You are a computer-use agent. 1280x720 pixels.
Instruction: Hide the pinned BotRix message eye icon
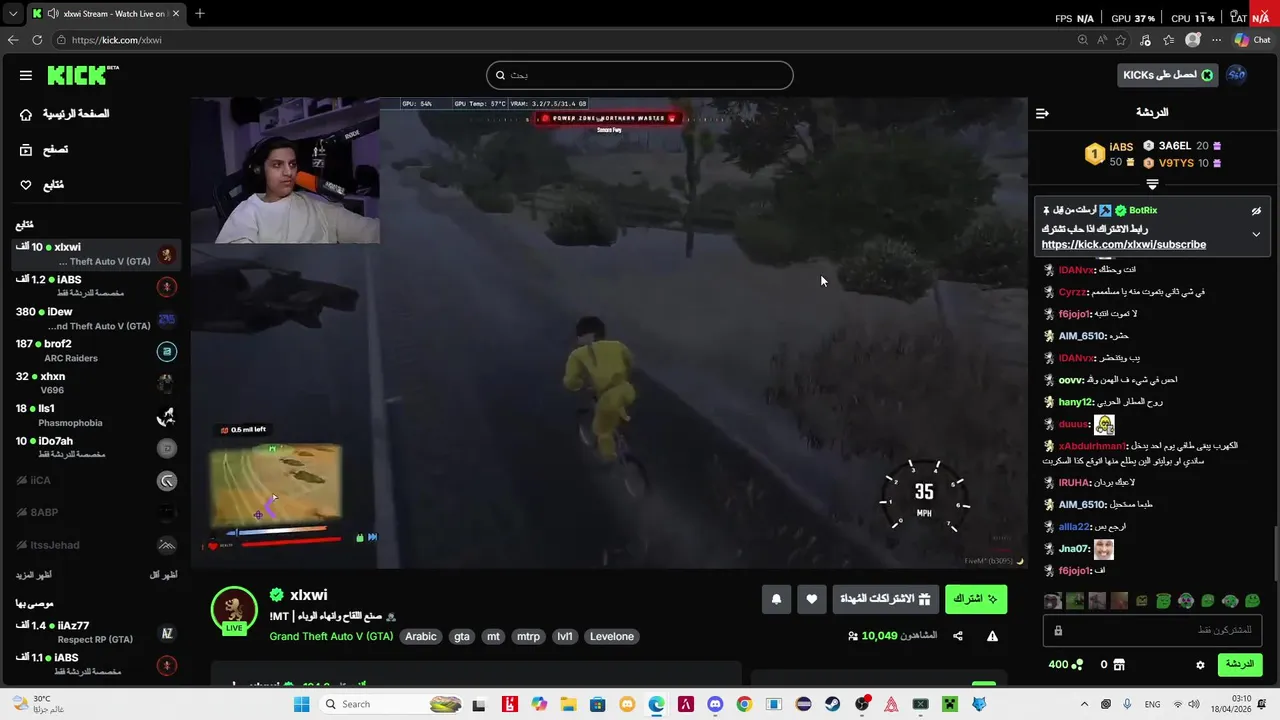tap(1256, 211)
